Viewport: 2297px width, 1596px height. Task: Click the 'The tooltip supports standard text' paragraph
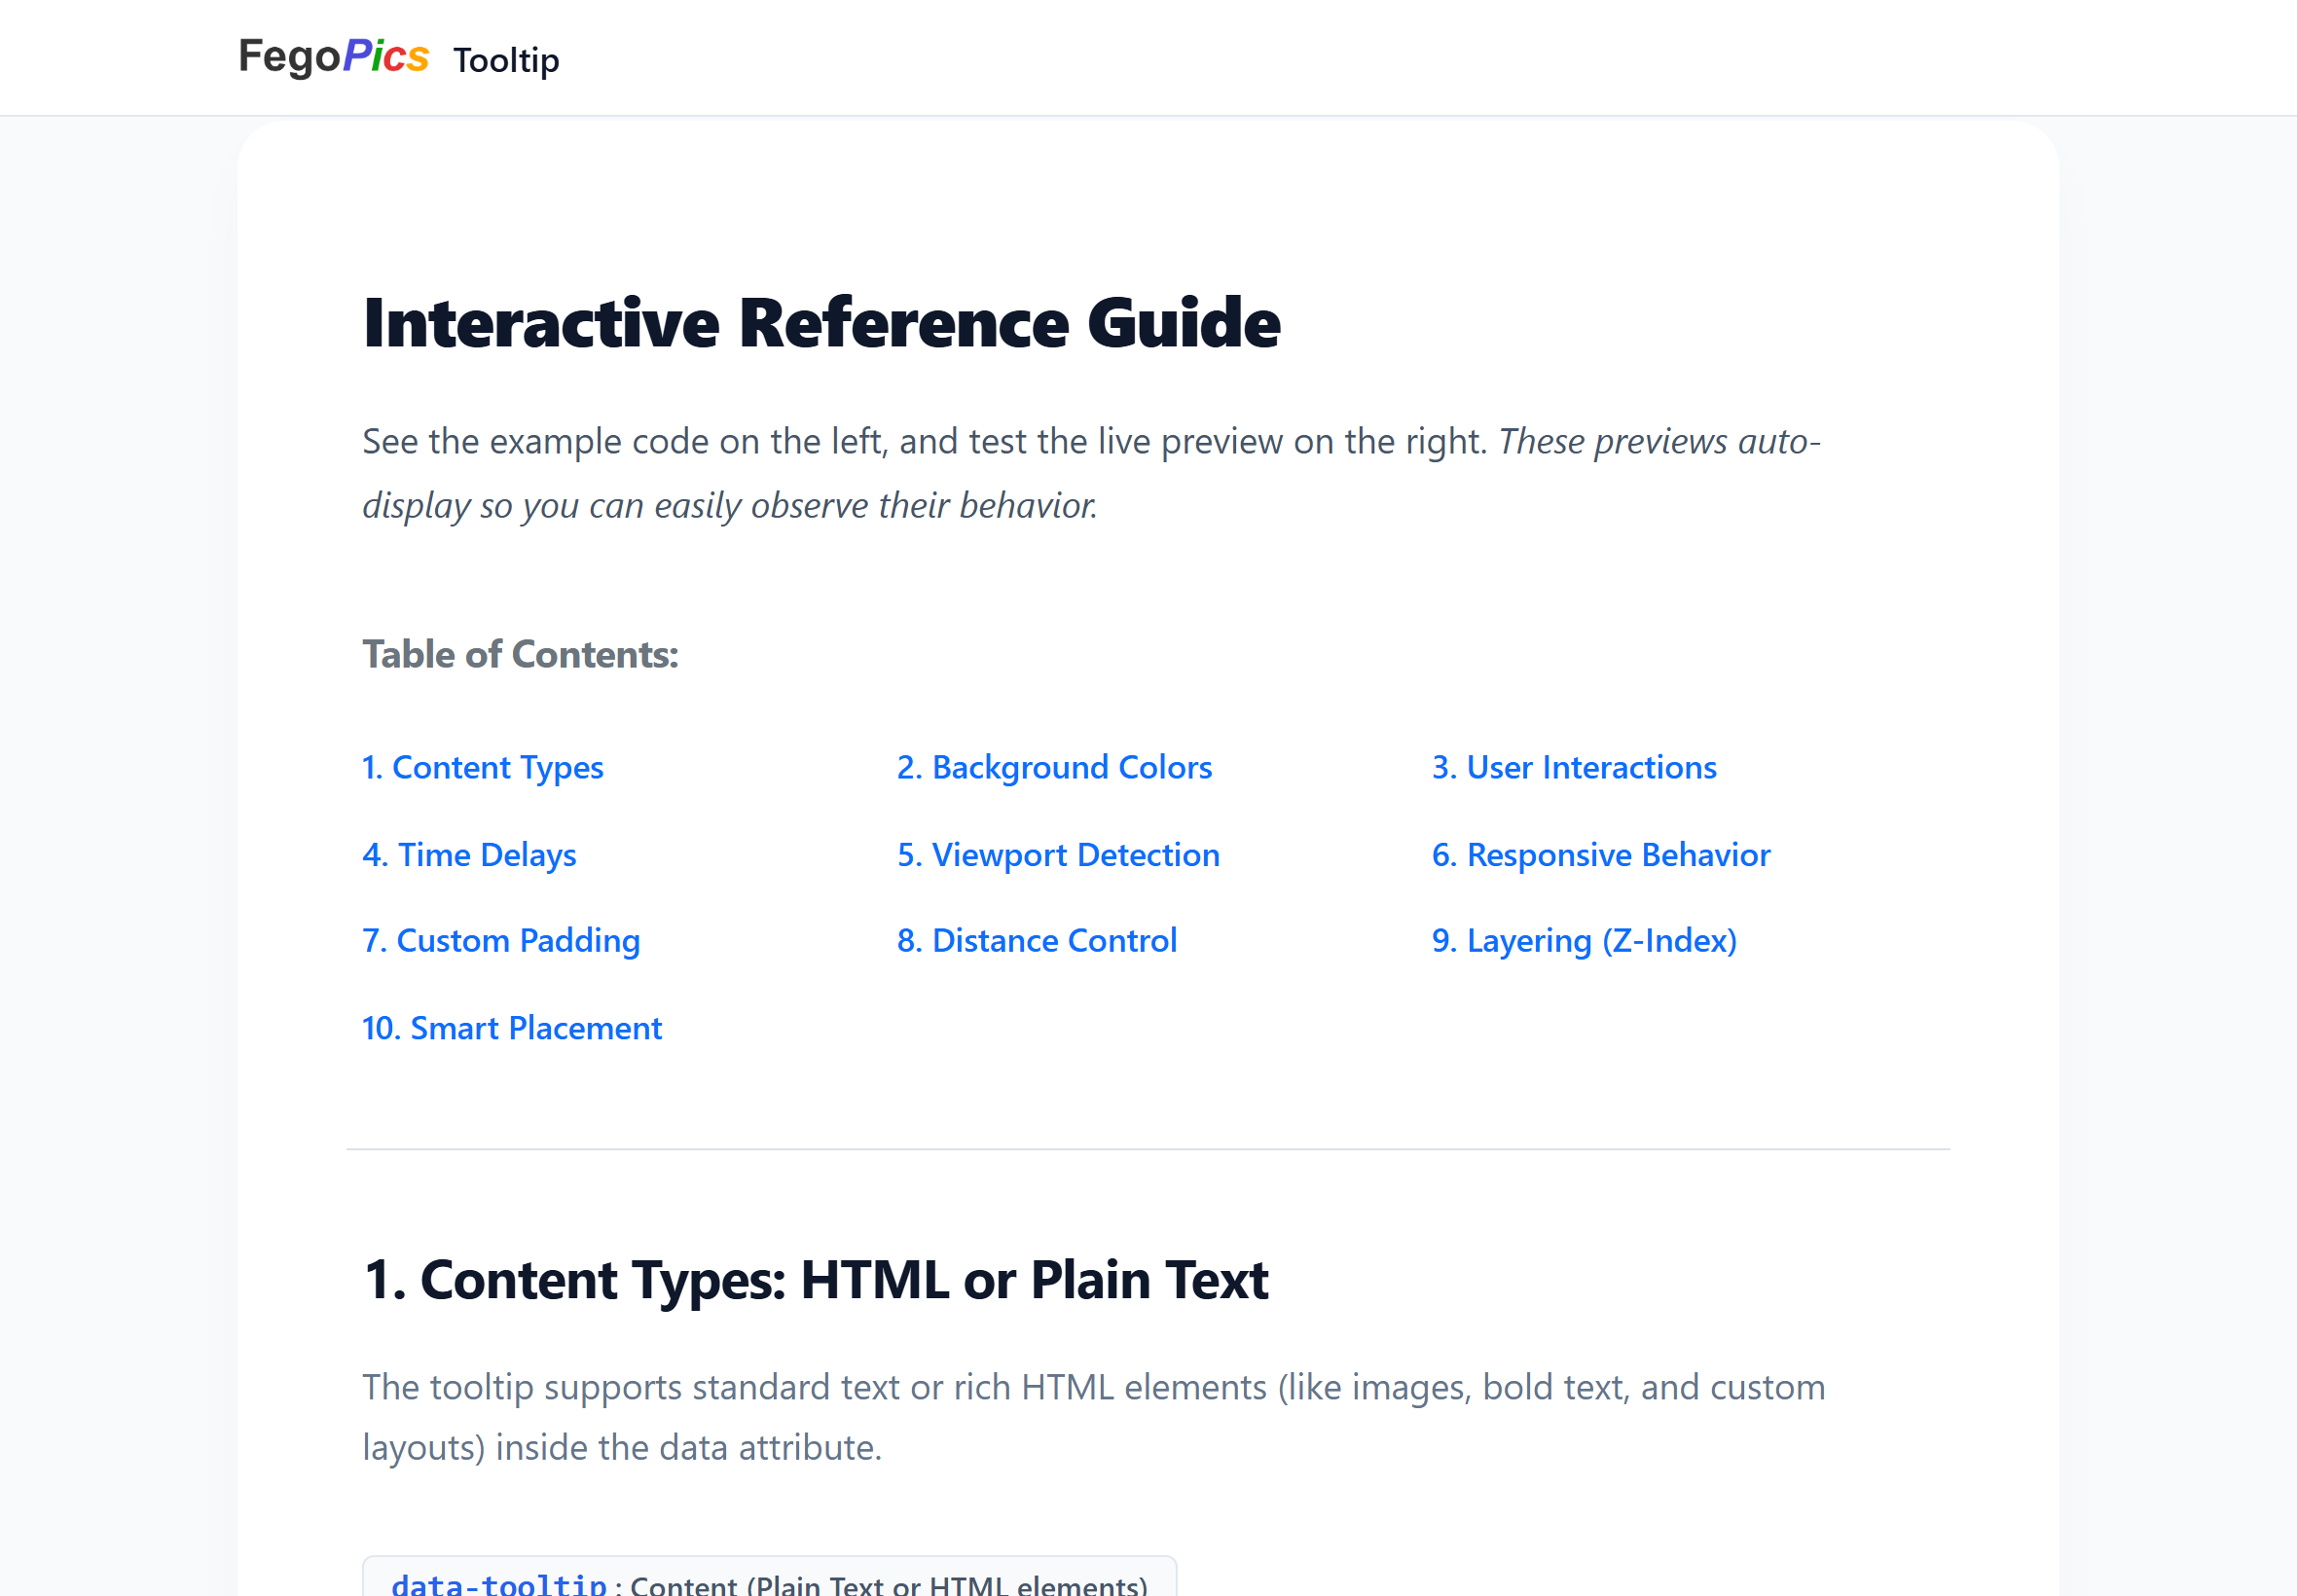1094,1417
